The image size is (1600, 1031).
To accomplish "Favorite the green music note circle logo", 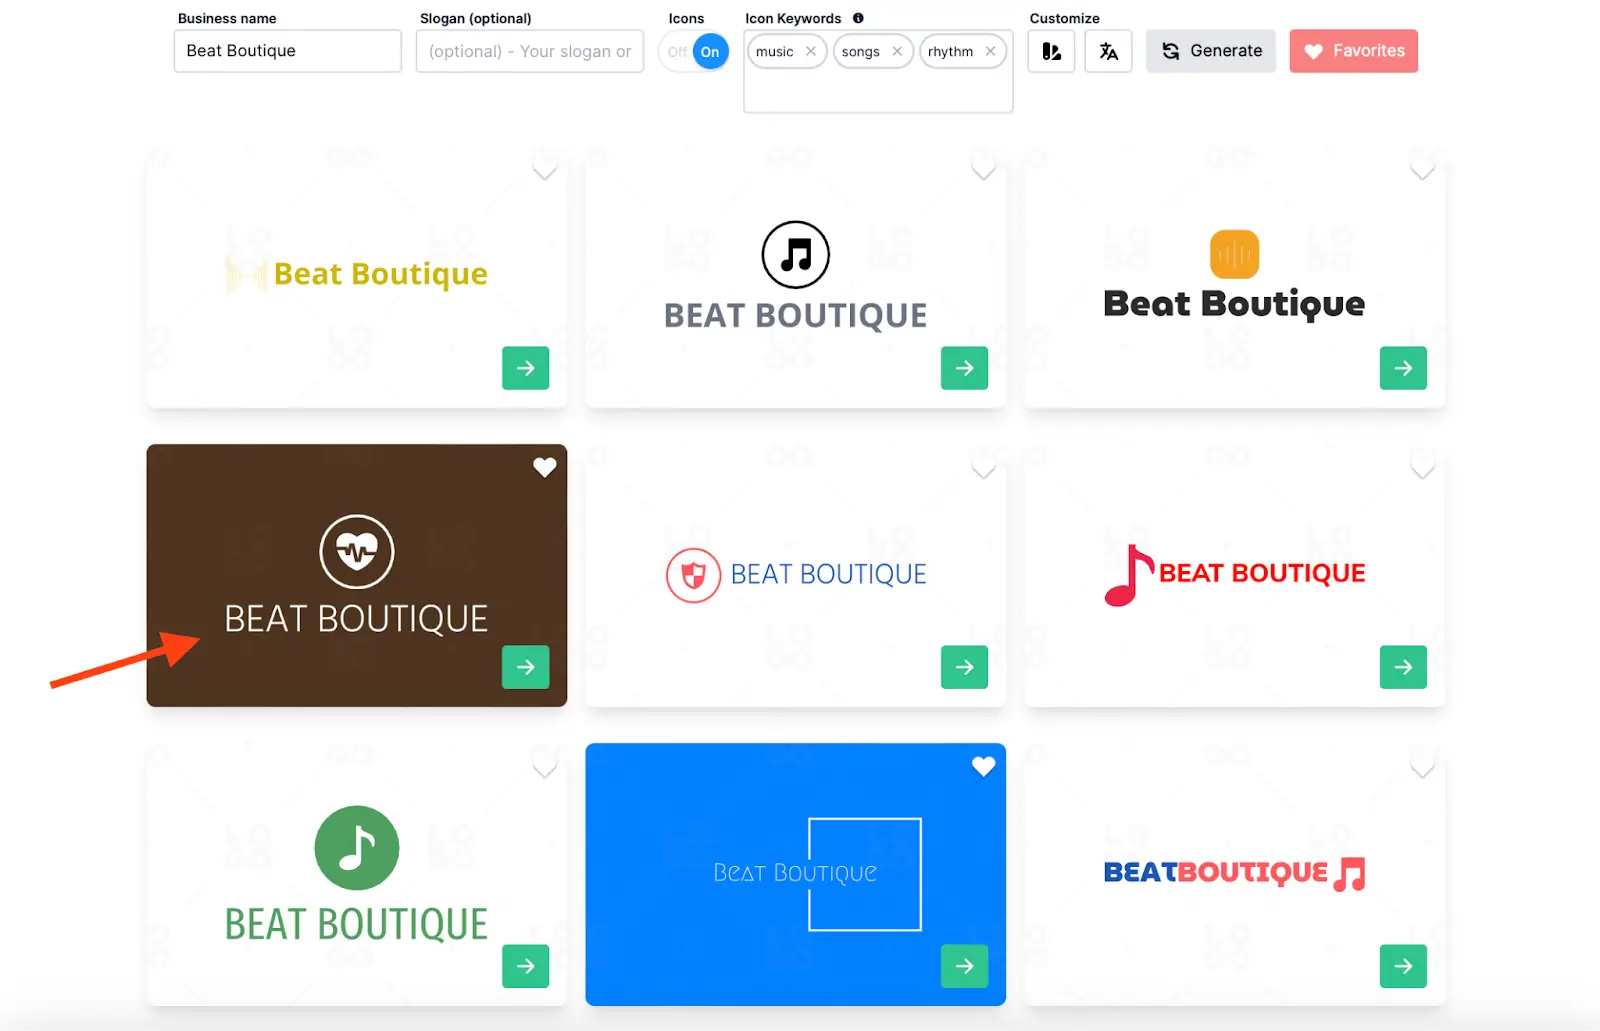I will [x=545, y=767].
